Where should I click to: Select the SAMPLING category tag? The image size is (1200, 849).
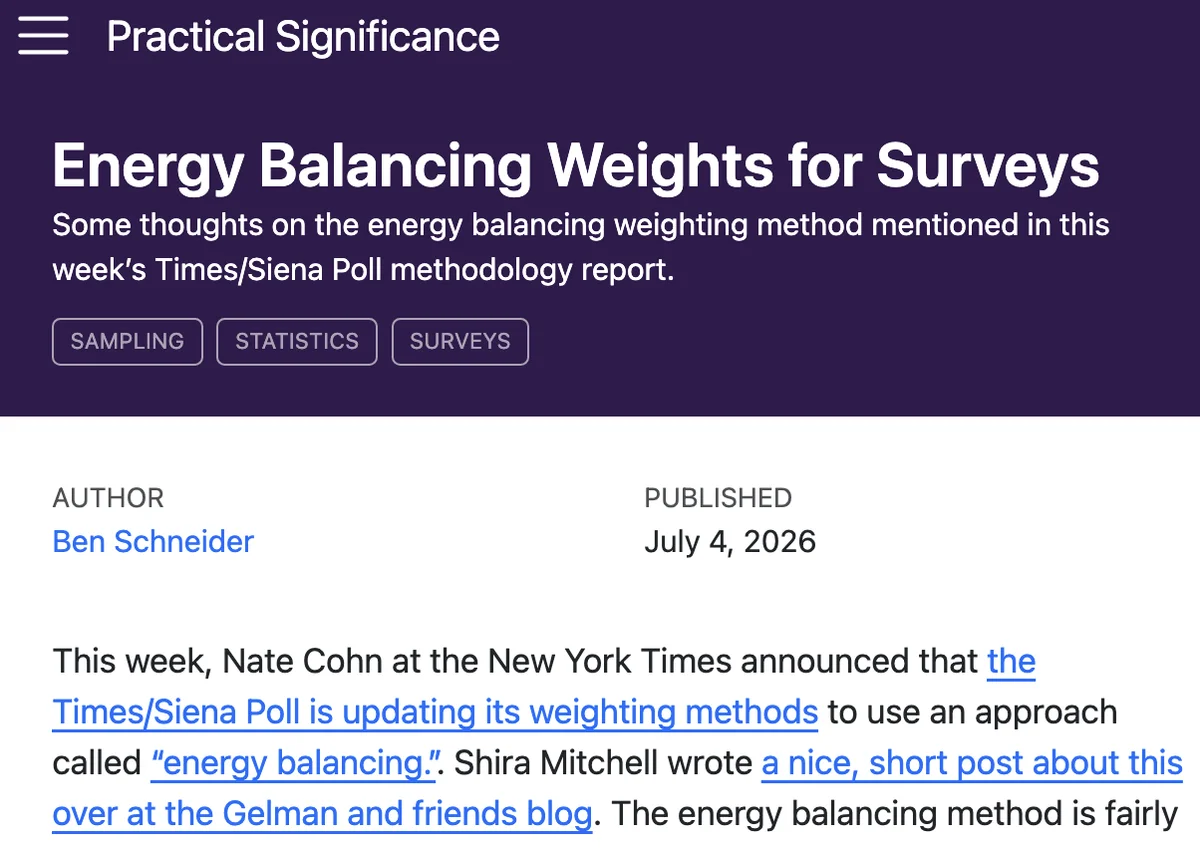coord(127,341)
